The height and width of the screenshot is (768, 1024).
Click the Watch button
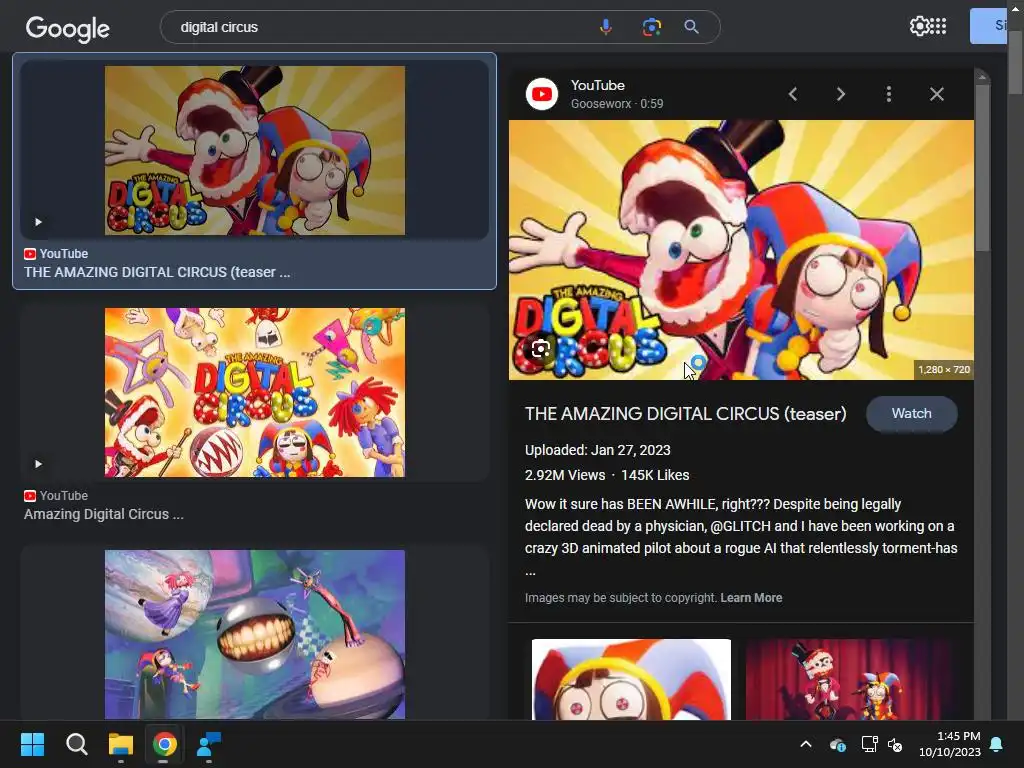[912, 413]
